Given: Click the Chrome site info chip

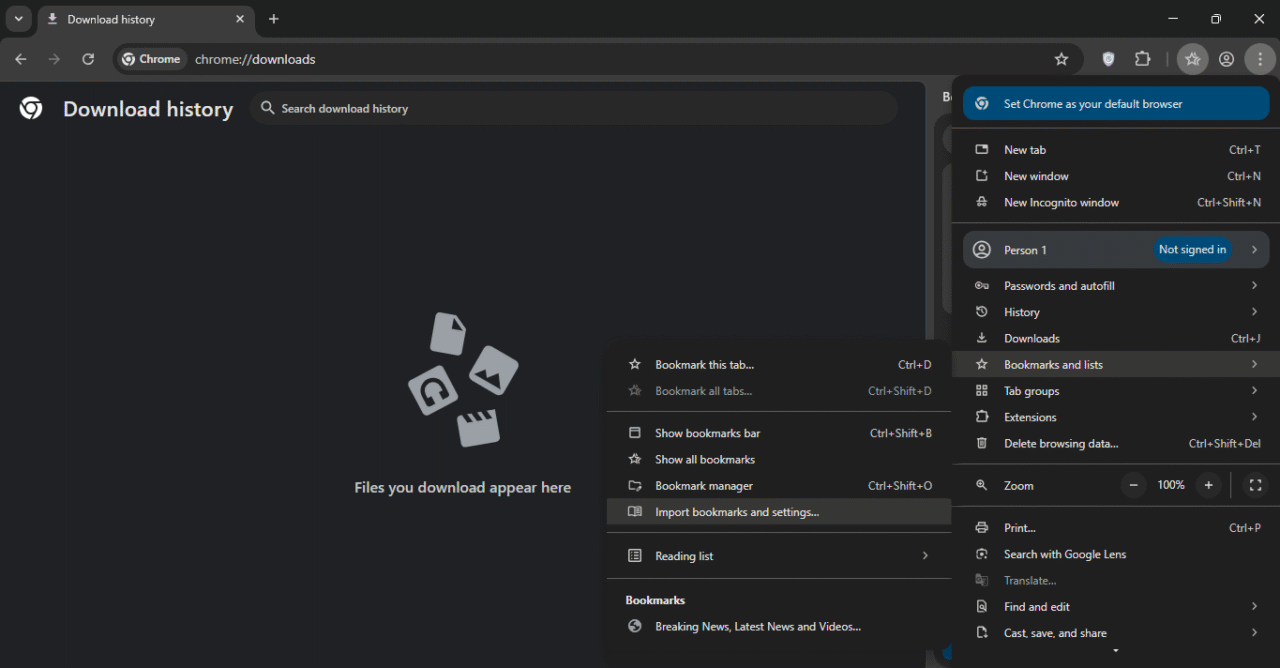Looking at the screenshot, I should [x=151, y=59].
